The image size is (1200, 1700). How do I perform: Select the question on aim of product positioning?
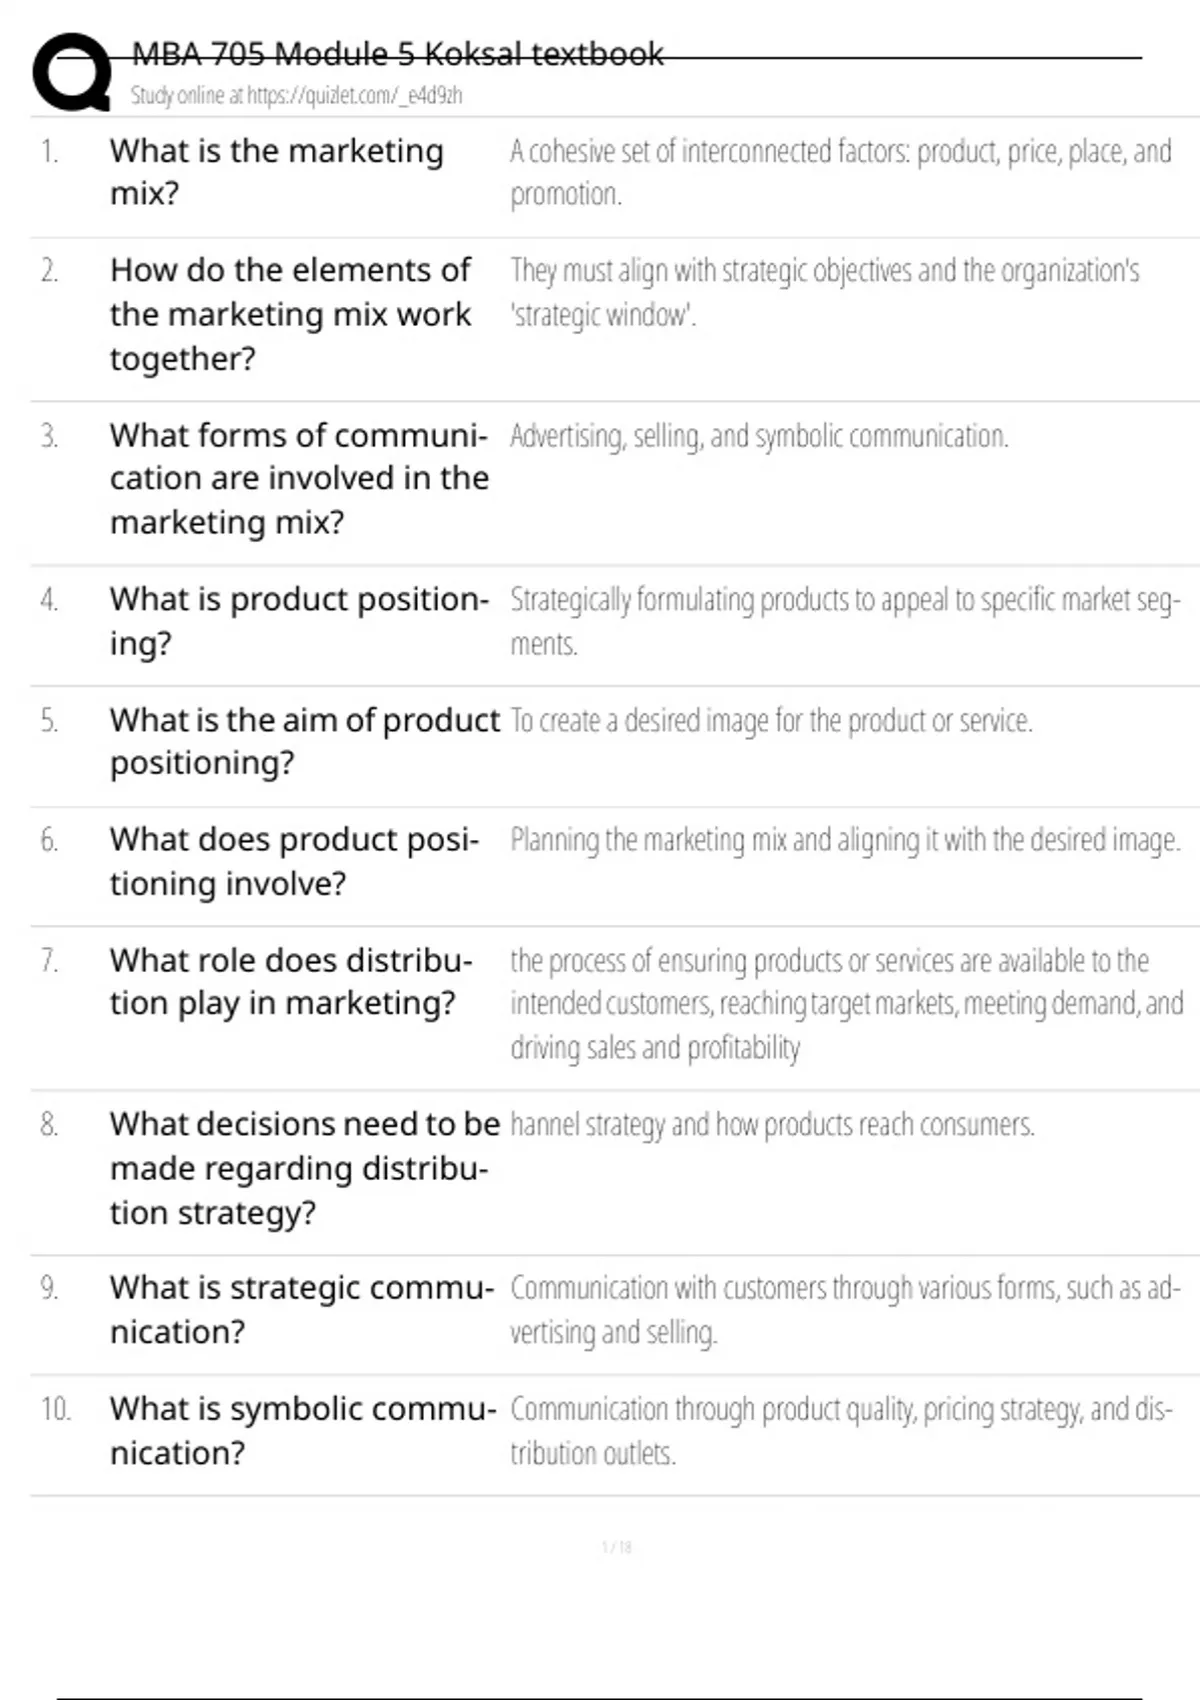tap(304, 741)
